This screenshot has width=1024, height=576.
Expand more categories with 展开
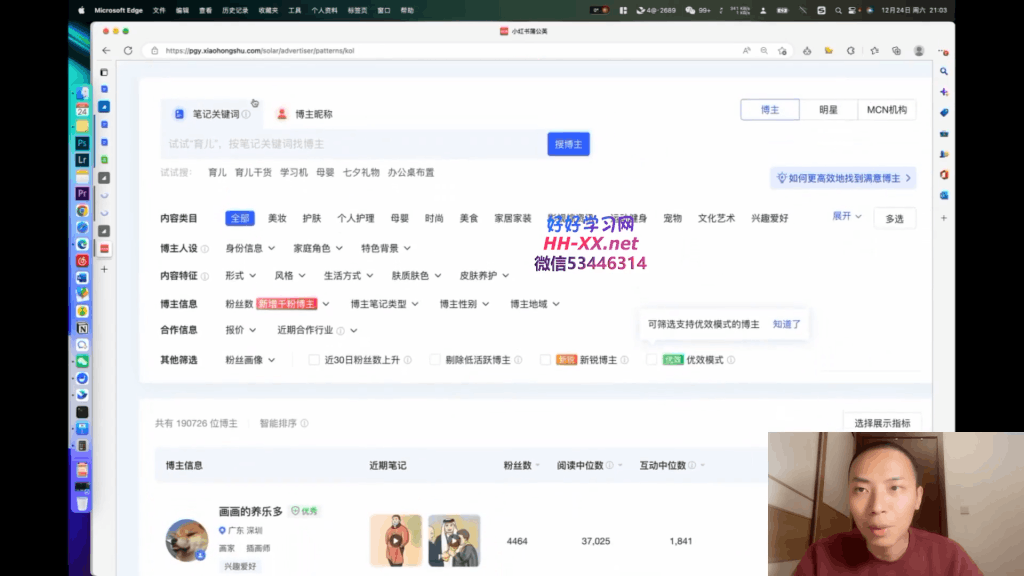[x=847, y=216]
